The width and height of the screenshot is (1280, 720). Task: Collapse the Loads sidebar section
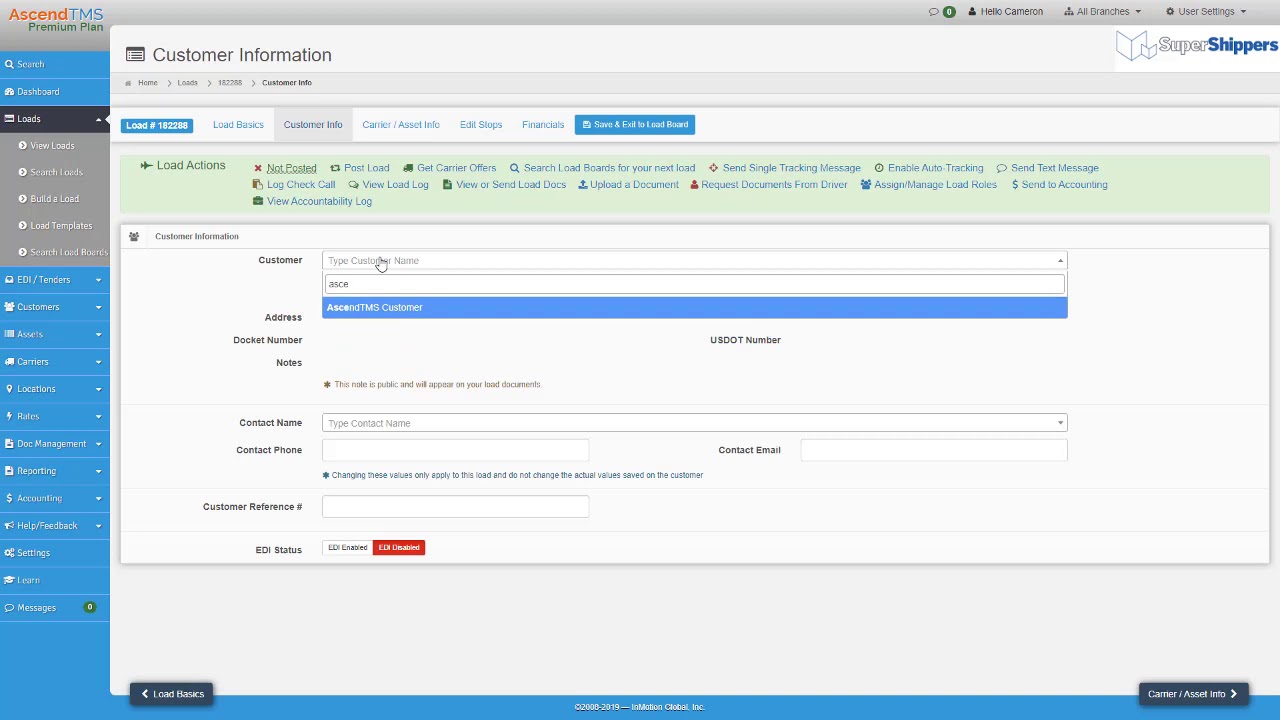[x=98, y=119]
